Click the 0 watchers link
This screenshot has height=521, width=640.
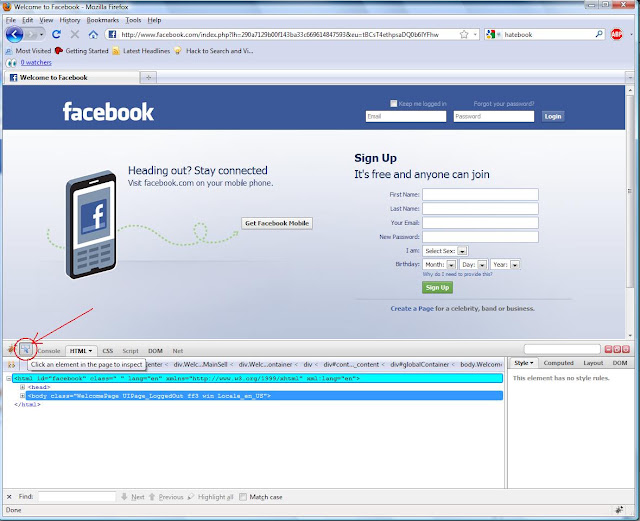tap(36, 62)
